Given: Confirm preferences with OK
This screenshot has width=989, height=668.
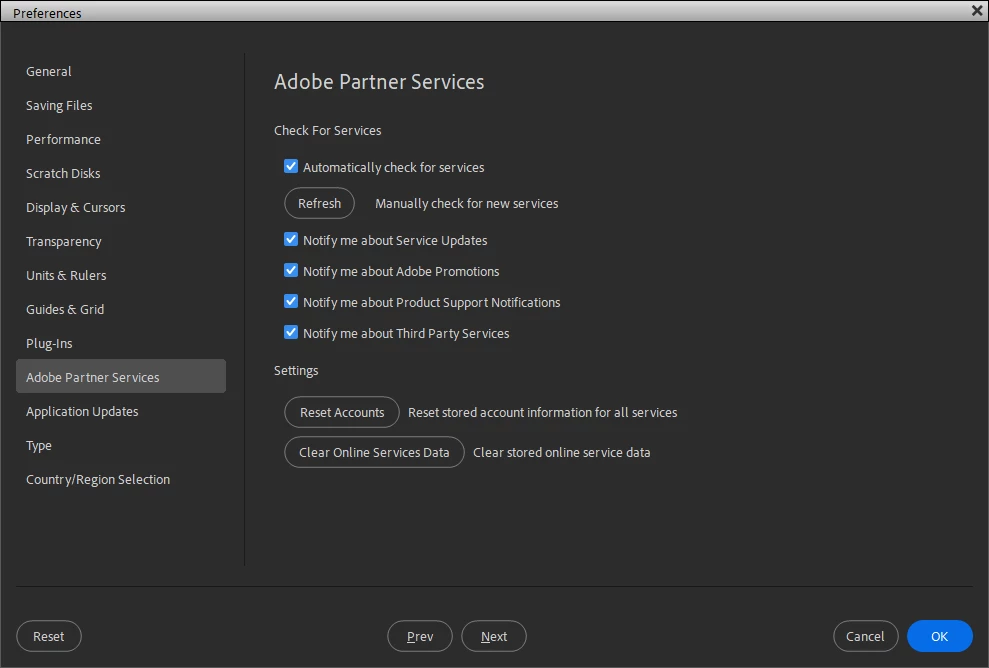Looking at the screenshot, I should coord(940,636).
